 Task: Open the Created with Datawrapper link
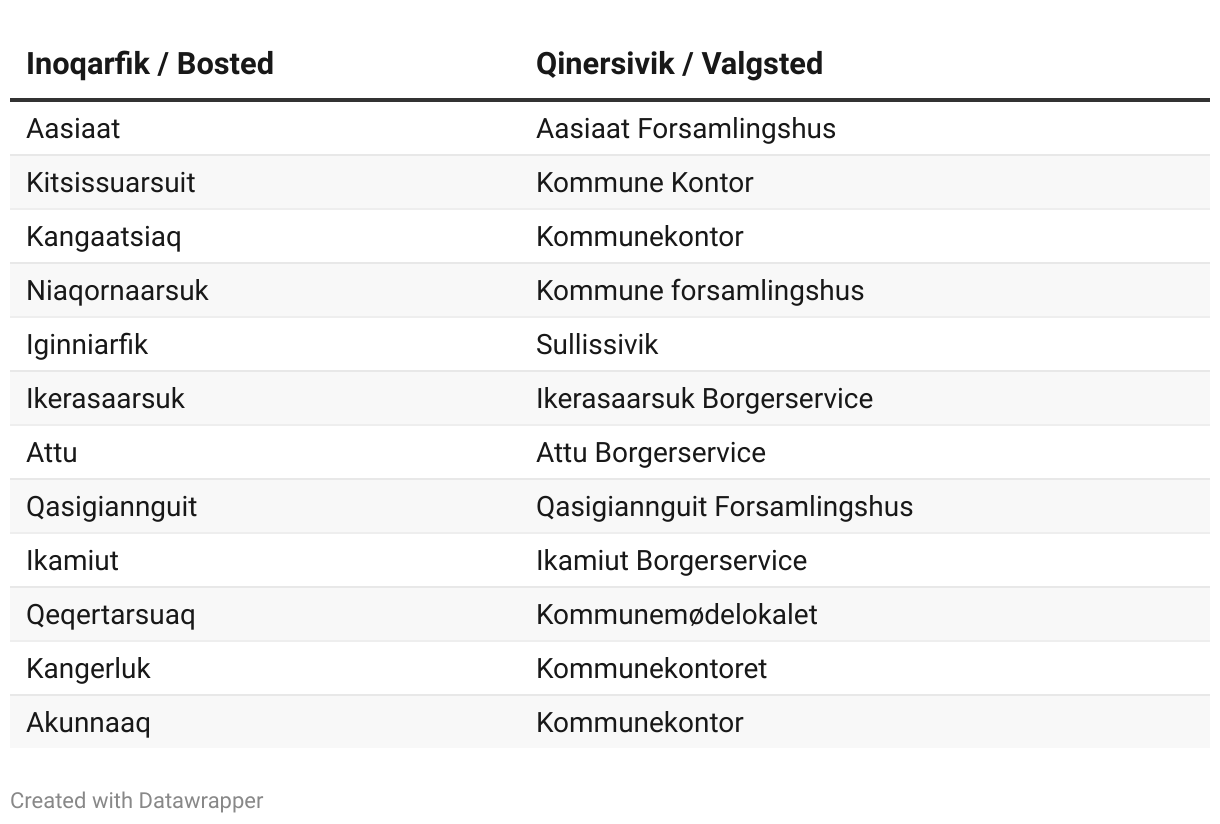coord(137,800)
